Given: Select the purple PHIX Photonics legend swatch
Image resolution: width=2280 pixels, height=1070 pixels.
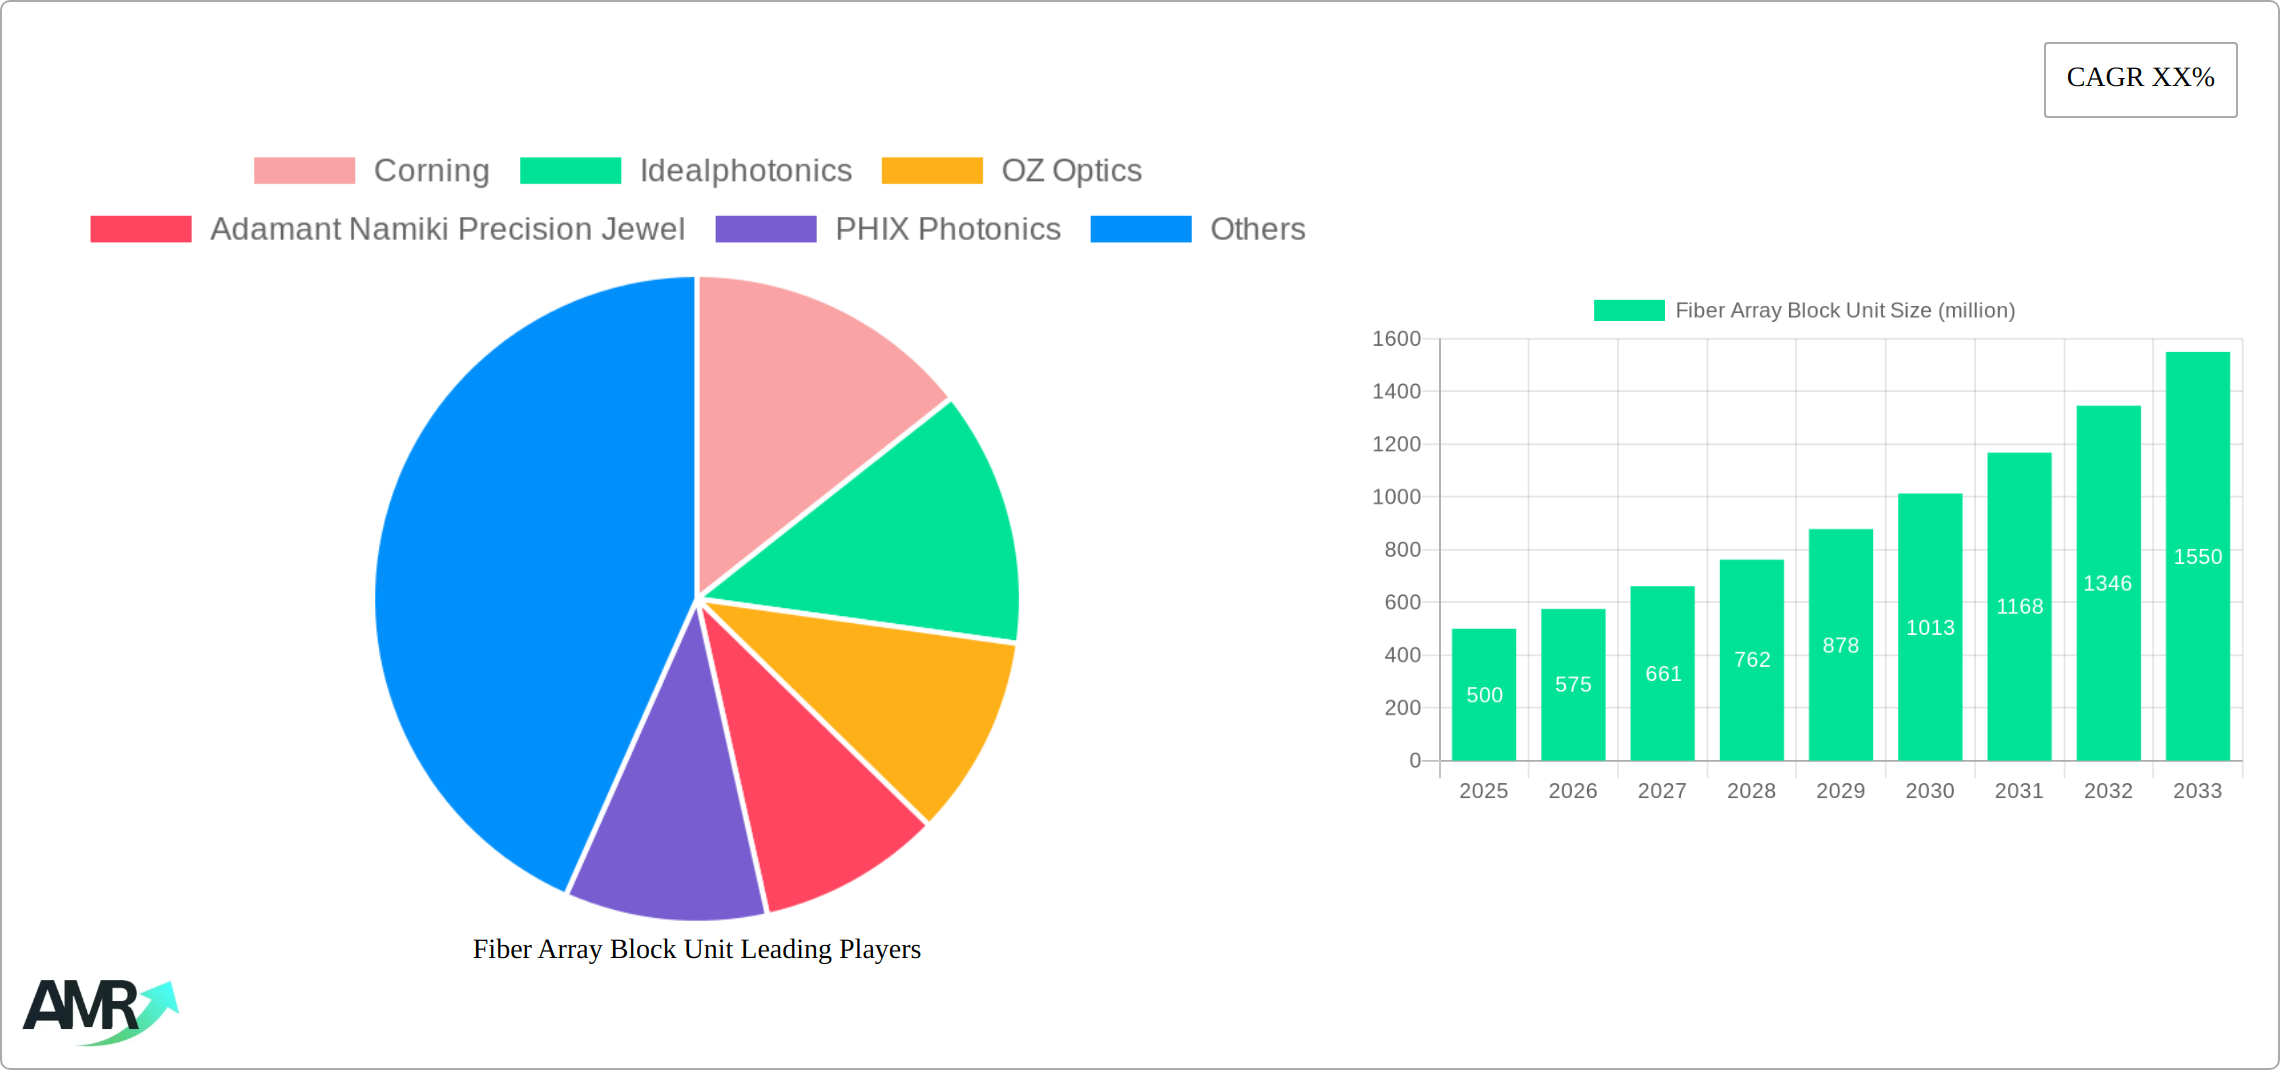Looking at the screenshot, I should coord(766,229).
